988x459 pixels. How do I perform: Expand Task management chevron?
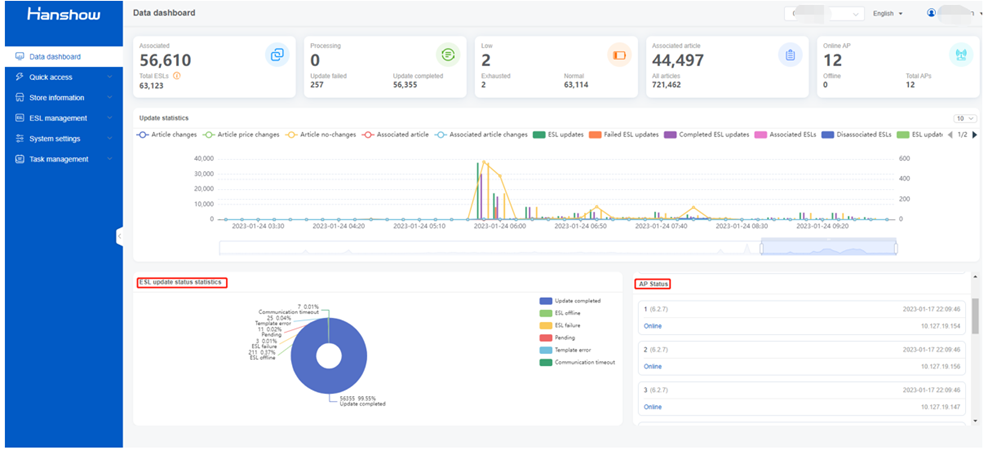110,159
